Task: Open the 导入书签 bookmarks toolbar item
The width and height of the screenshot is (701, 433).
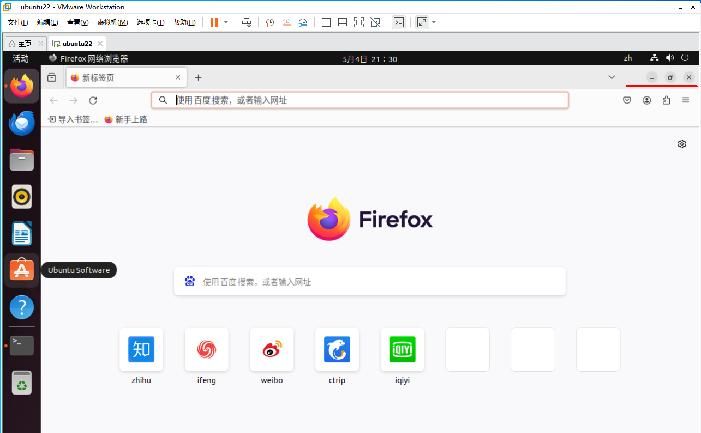Action: [72, 119]
